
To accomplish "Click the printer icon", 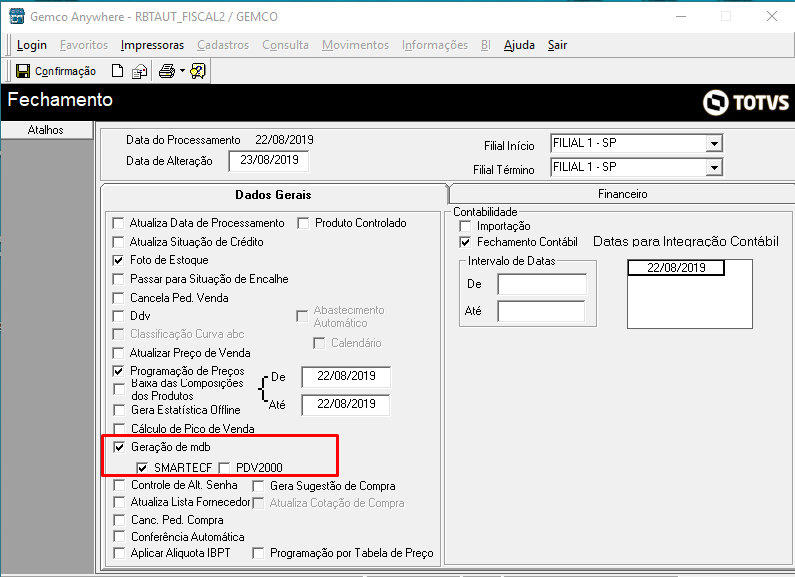I will (167, 71).
